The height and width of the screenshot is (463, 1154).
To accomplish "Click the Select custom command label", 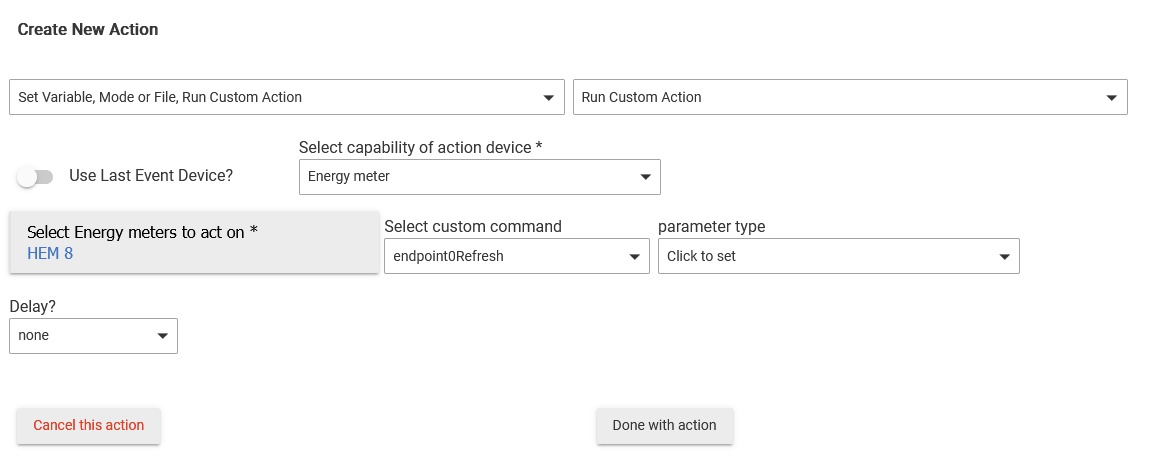I will click(473, 227).
